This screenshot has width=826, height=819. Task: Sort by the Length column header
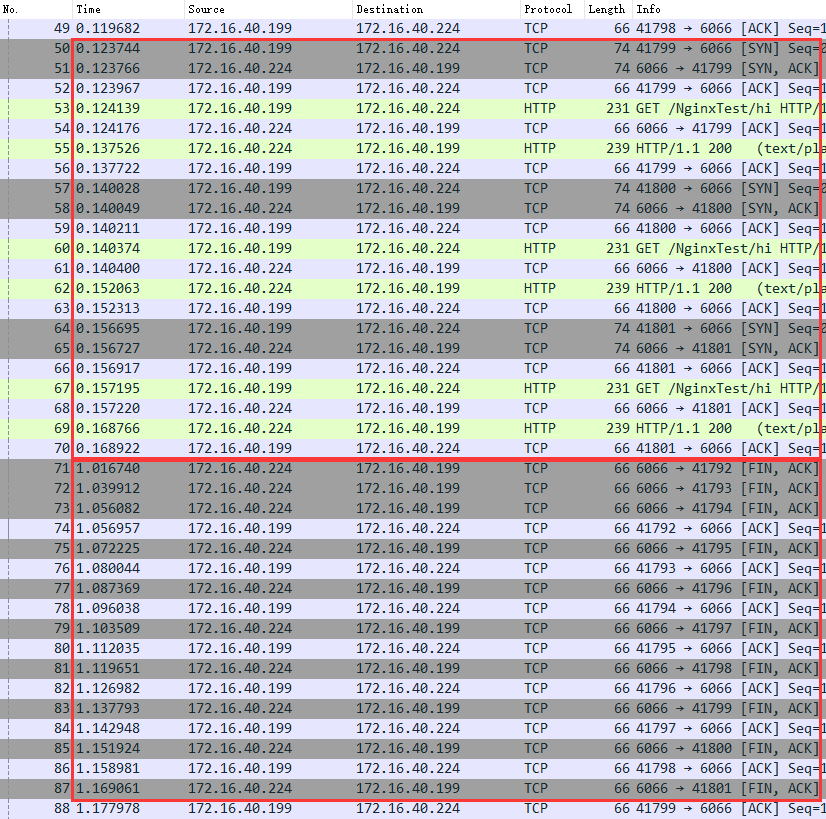[608, 9]
